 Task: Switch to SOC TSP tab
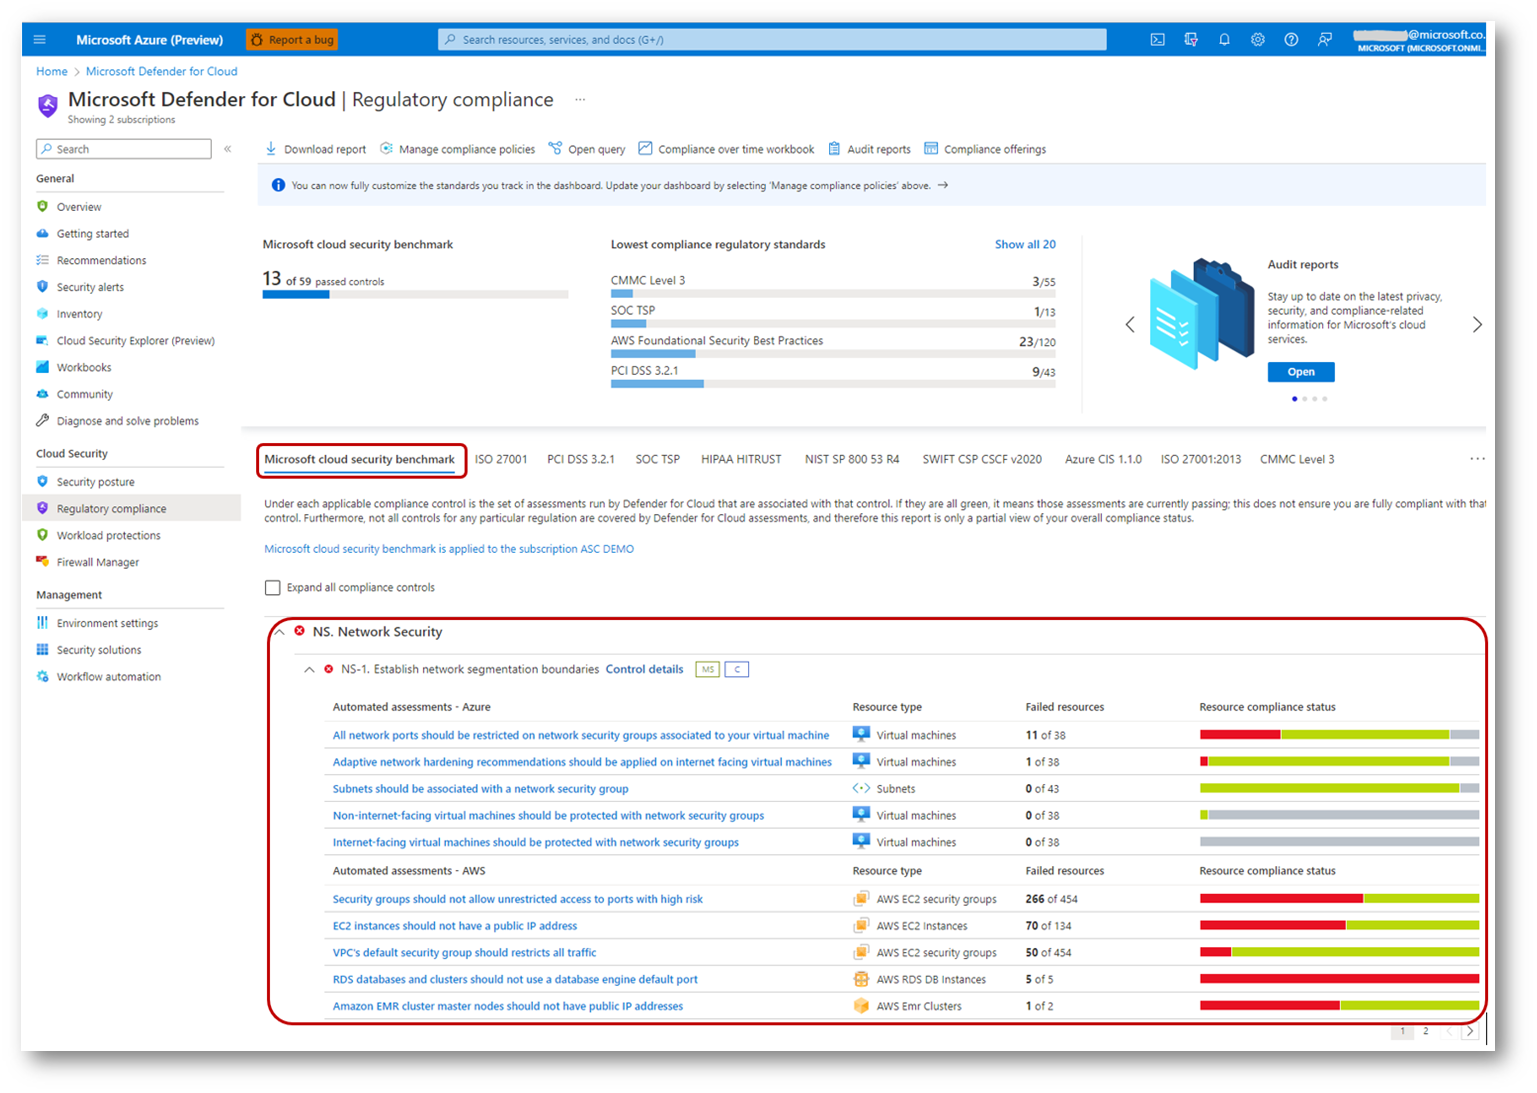click(658, 459)
